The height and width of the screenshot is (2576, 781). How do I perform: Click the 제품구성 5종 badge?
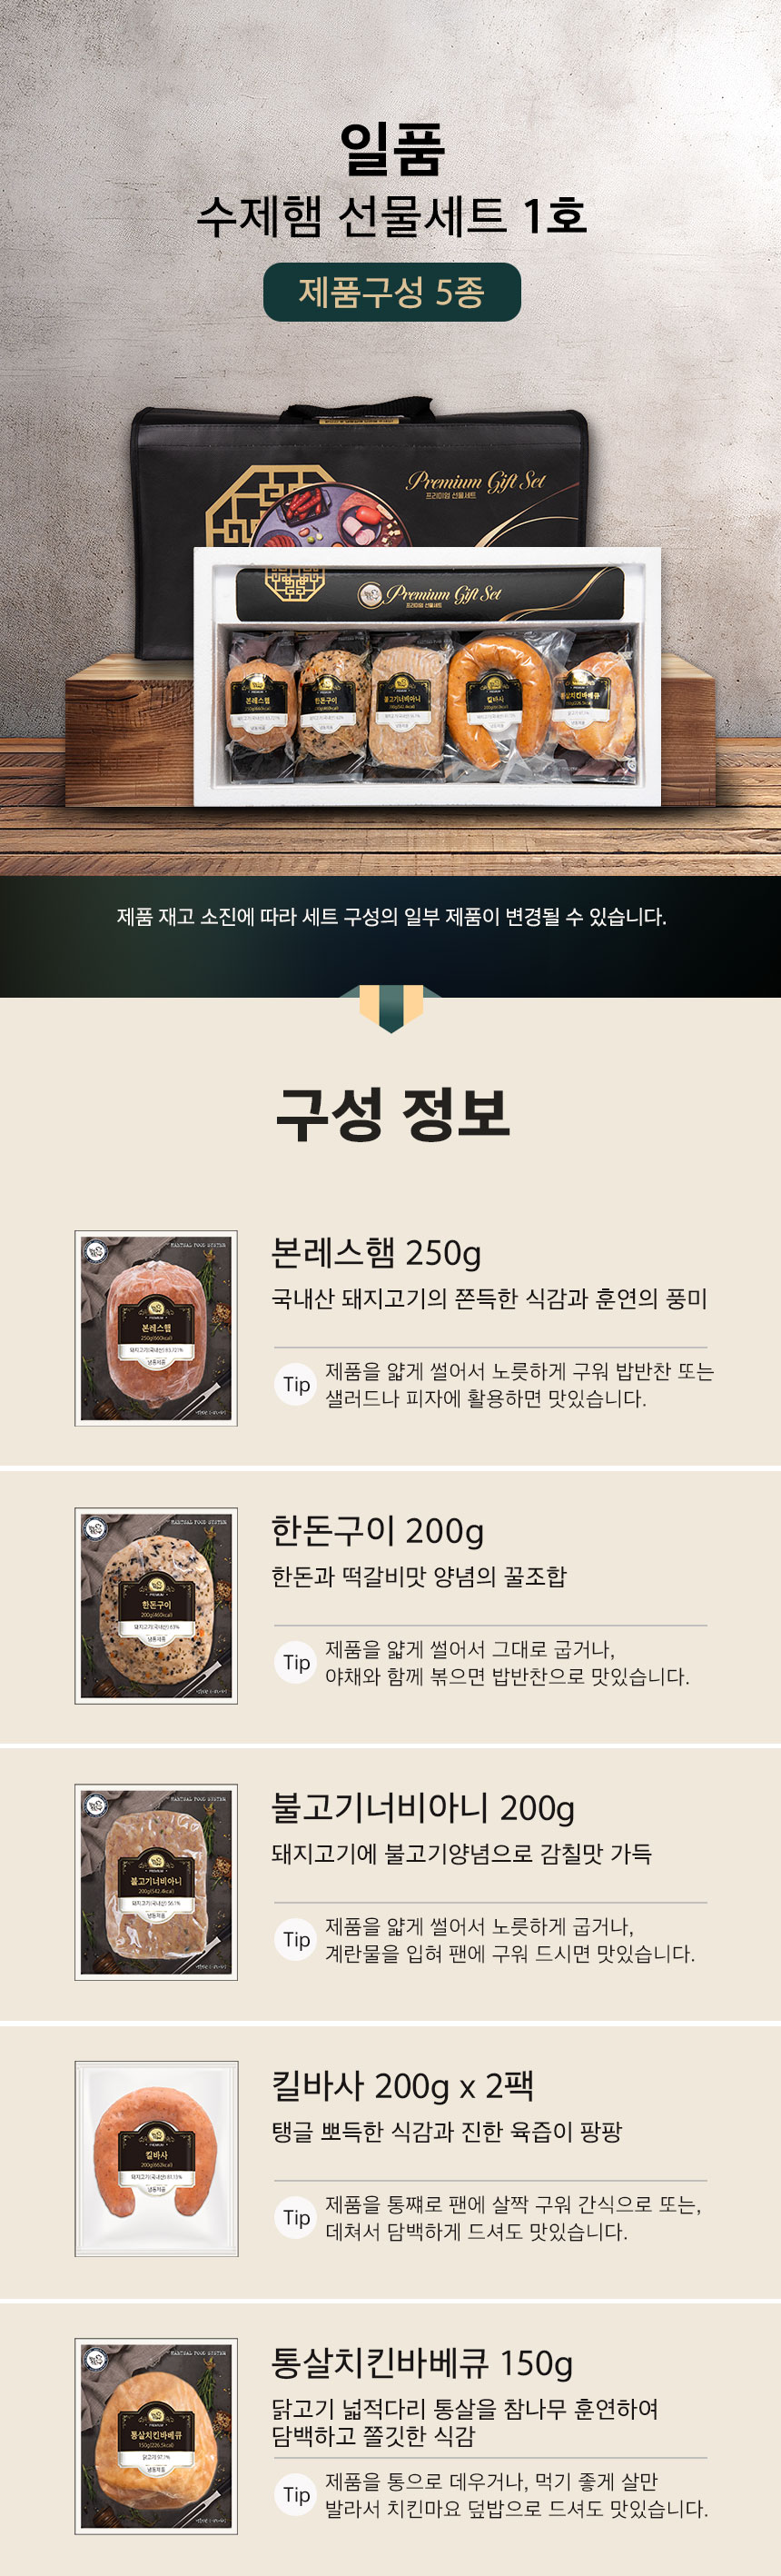(392, 292)
